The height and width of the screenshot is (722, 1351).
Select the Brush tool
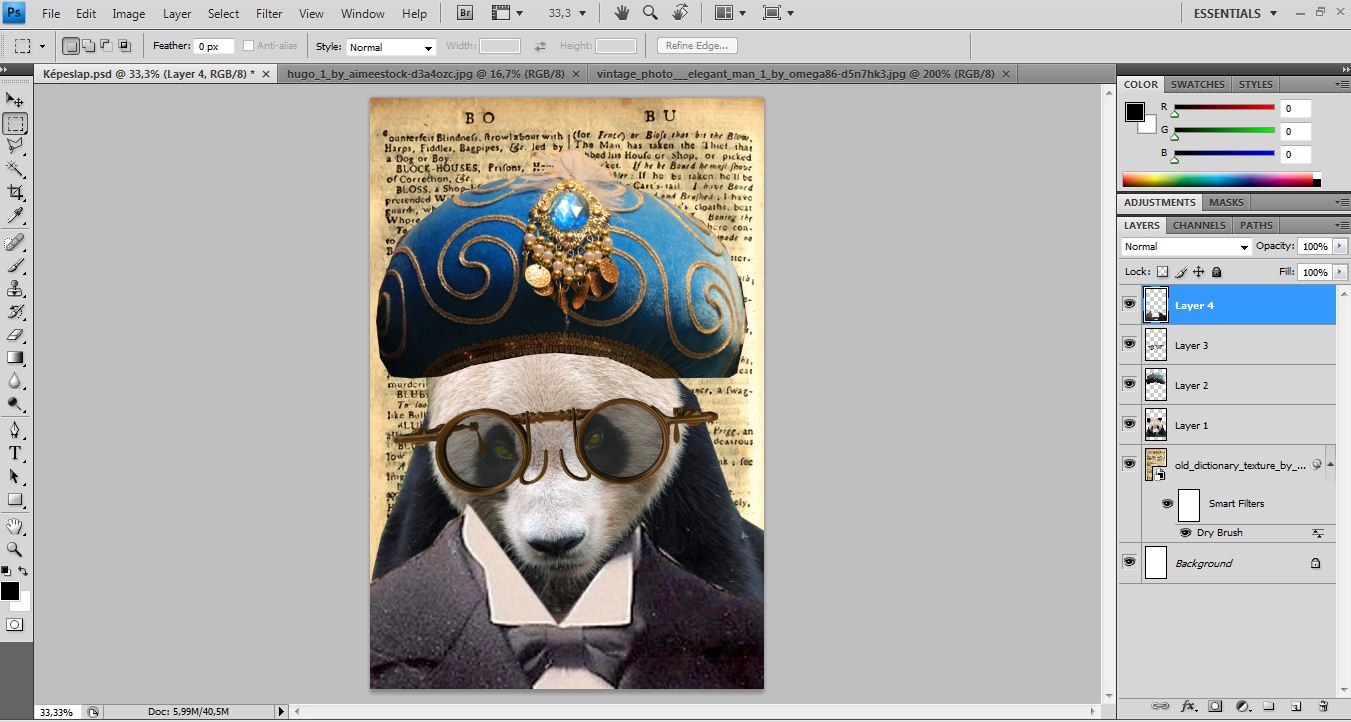[x=15, y=266]
